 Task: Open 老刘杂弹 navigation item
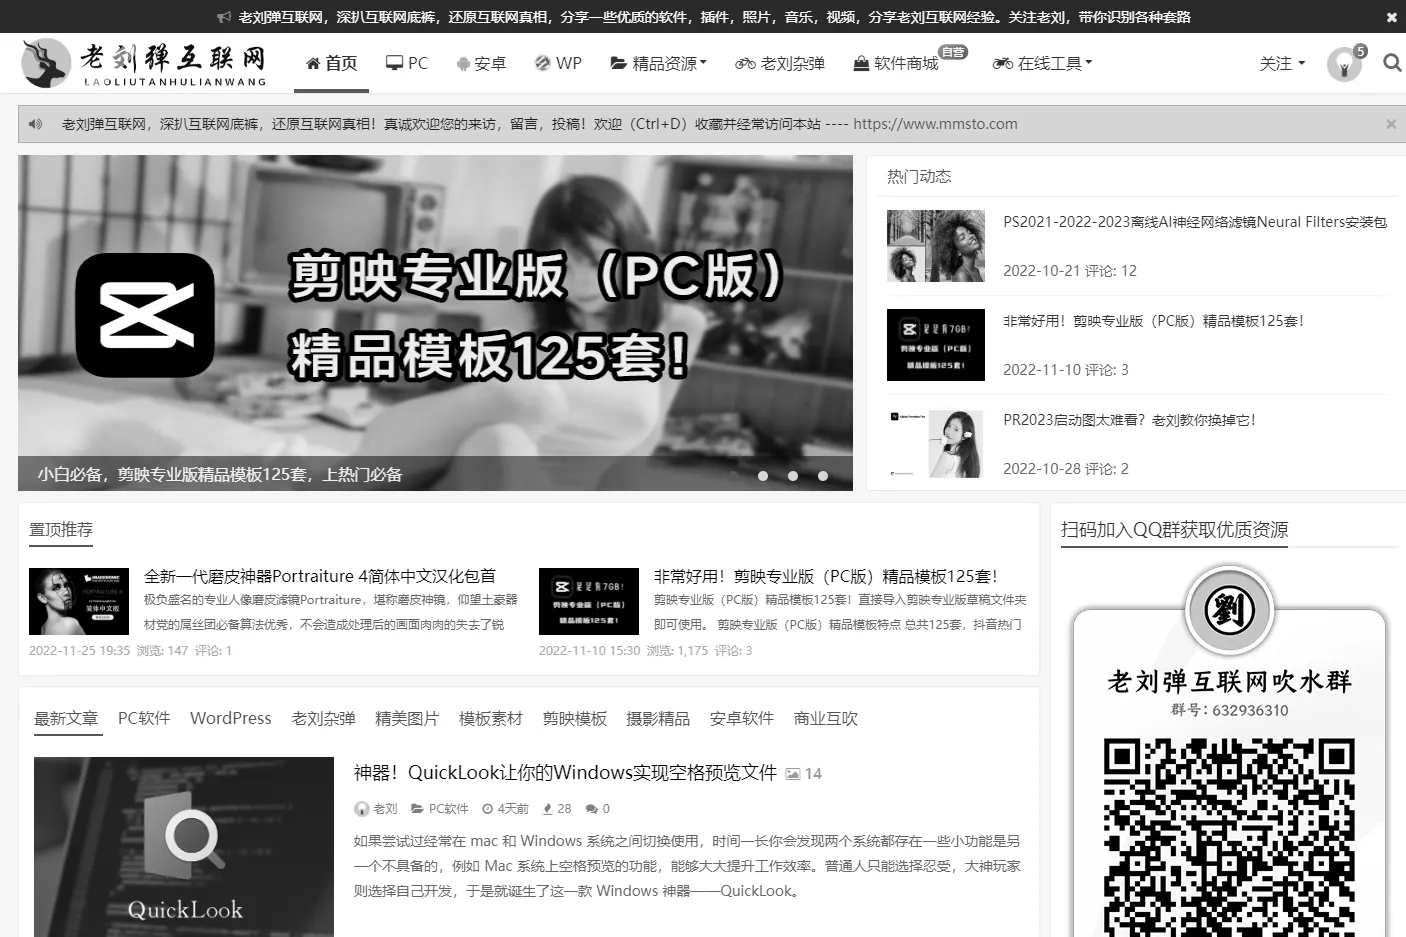click(780, 63)
